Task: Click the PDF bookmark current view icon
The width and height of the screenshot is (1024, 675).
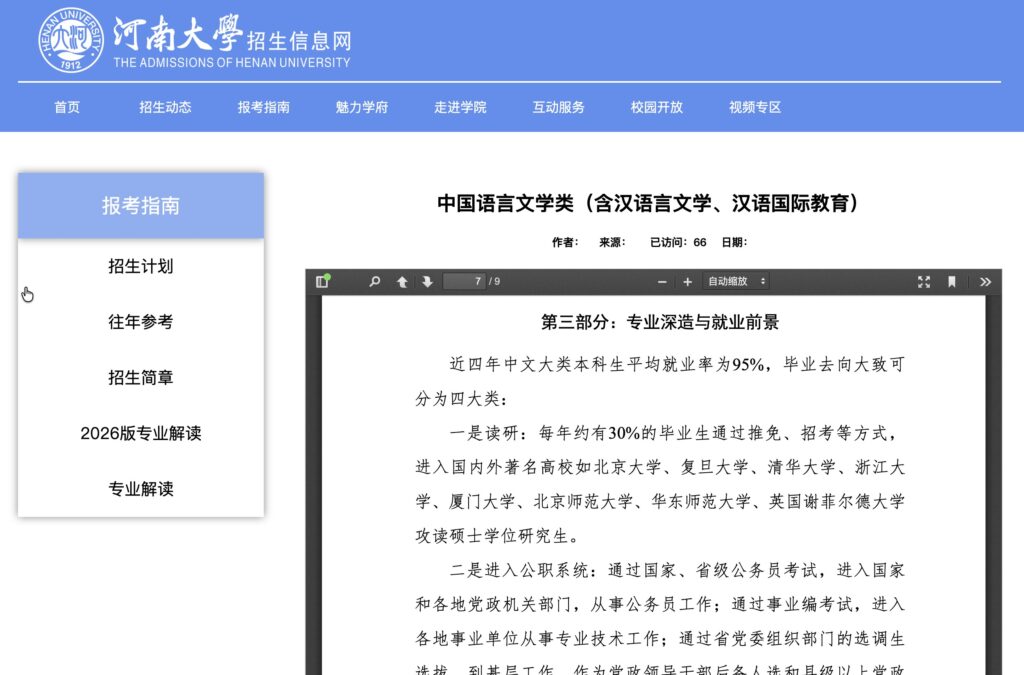Action: click(x=952, y=281)
